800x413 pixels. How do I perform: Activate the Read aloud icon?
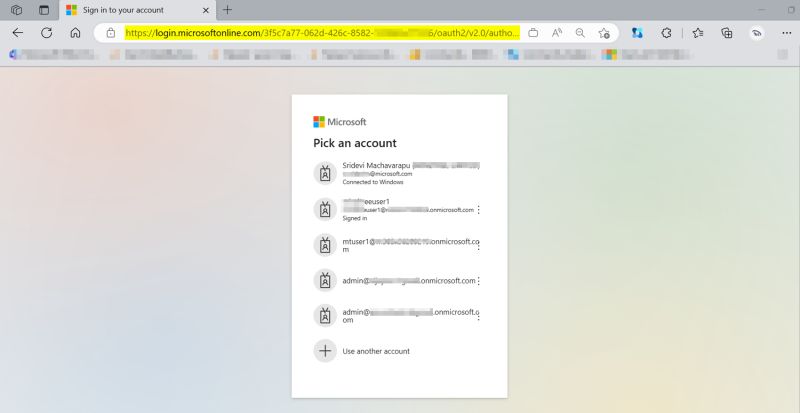pos(557,33)
